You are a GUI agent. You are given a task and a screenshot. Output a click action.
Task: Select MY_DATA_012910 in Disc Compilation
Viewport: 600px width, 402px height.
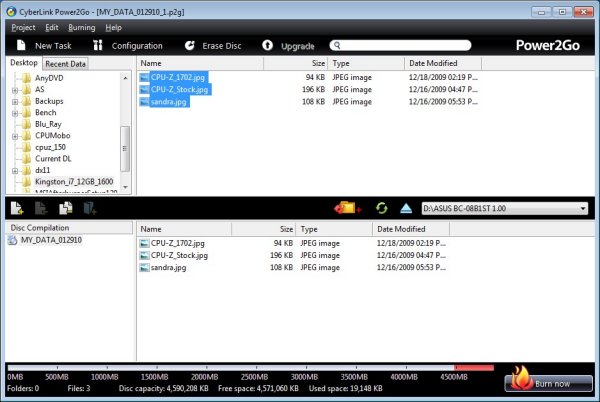pyautogui.click(x=51, y=240)
